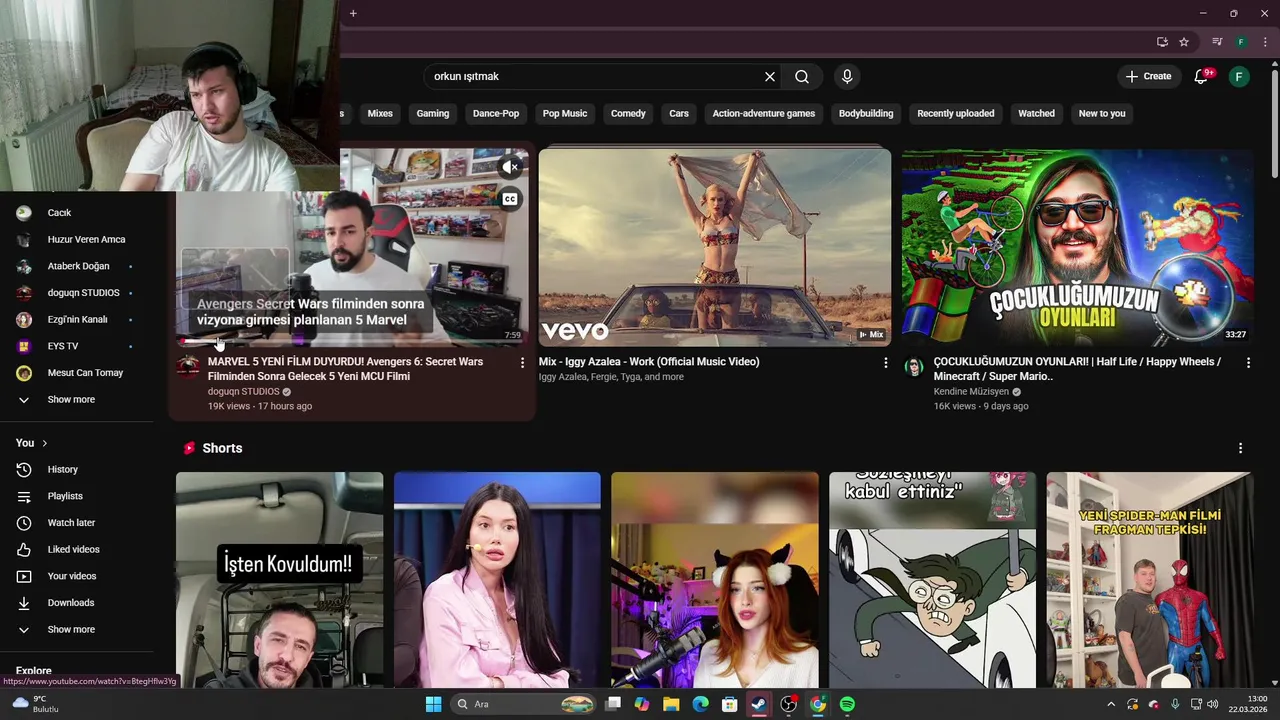Select the Gaming filter chip
This screenshot has height=720, width=1280.
pos(433,113)
